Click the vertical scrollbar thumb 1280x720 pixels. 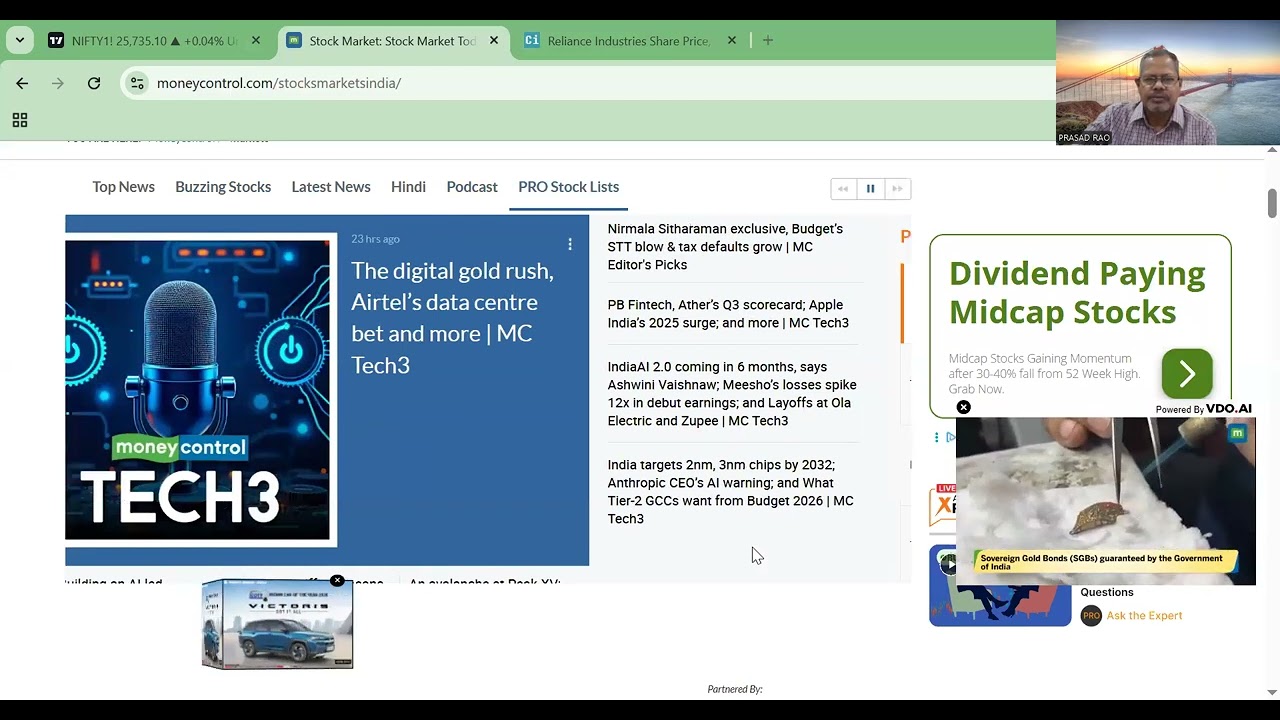point(1272,202)
